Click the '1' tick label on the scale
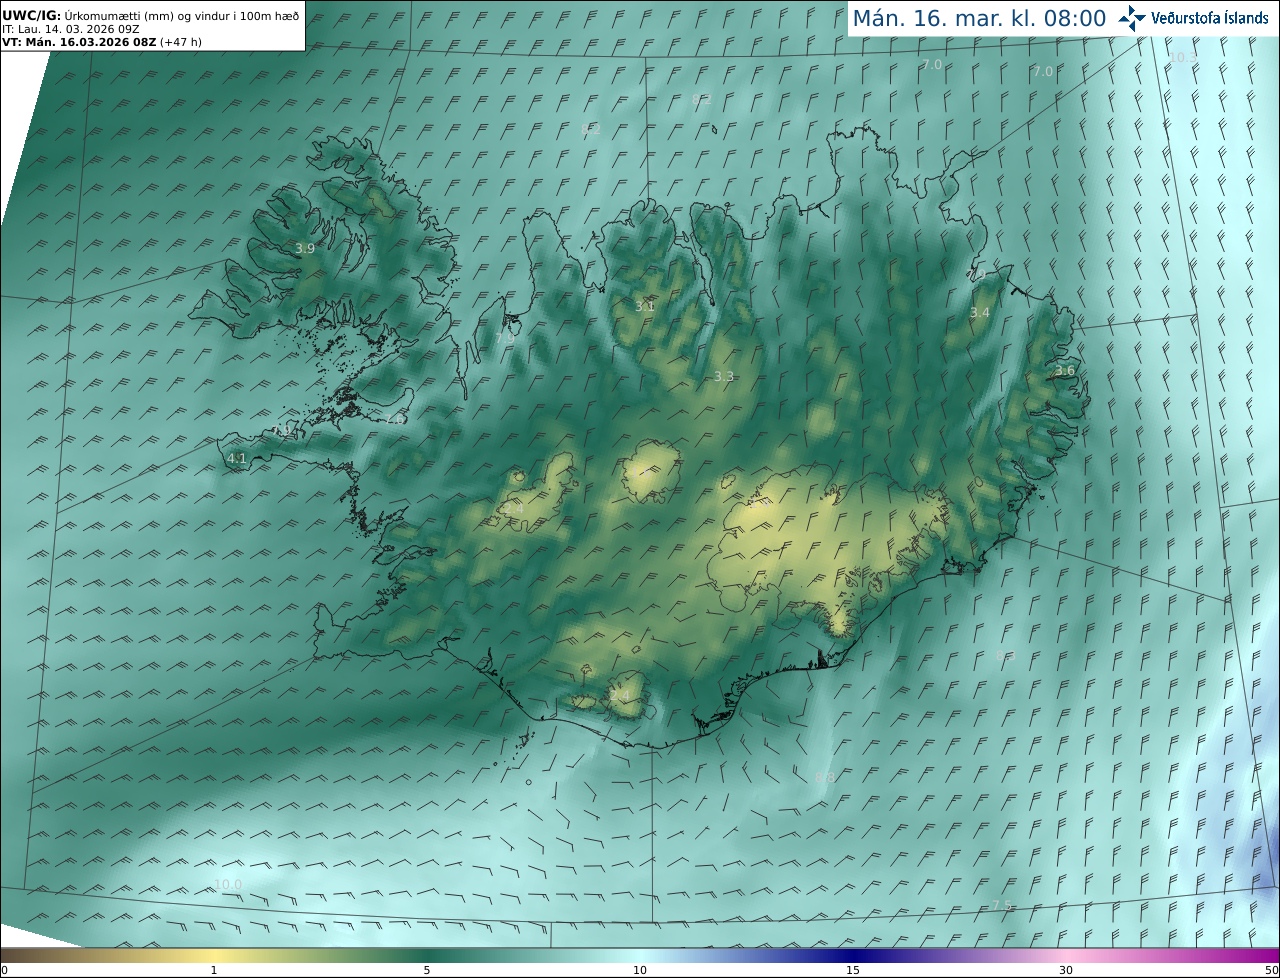This screenshot has width=1280, height=978. click(214, 970)
